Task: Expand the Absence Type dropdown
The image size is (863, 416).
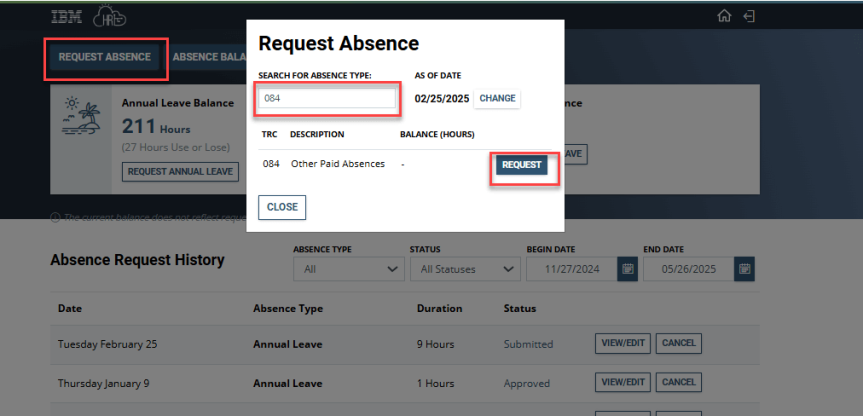Action: coord(349,269)
